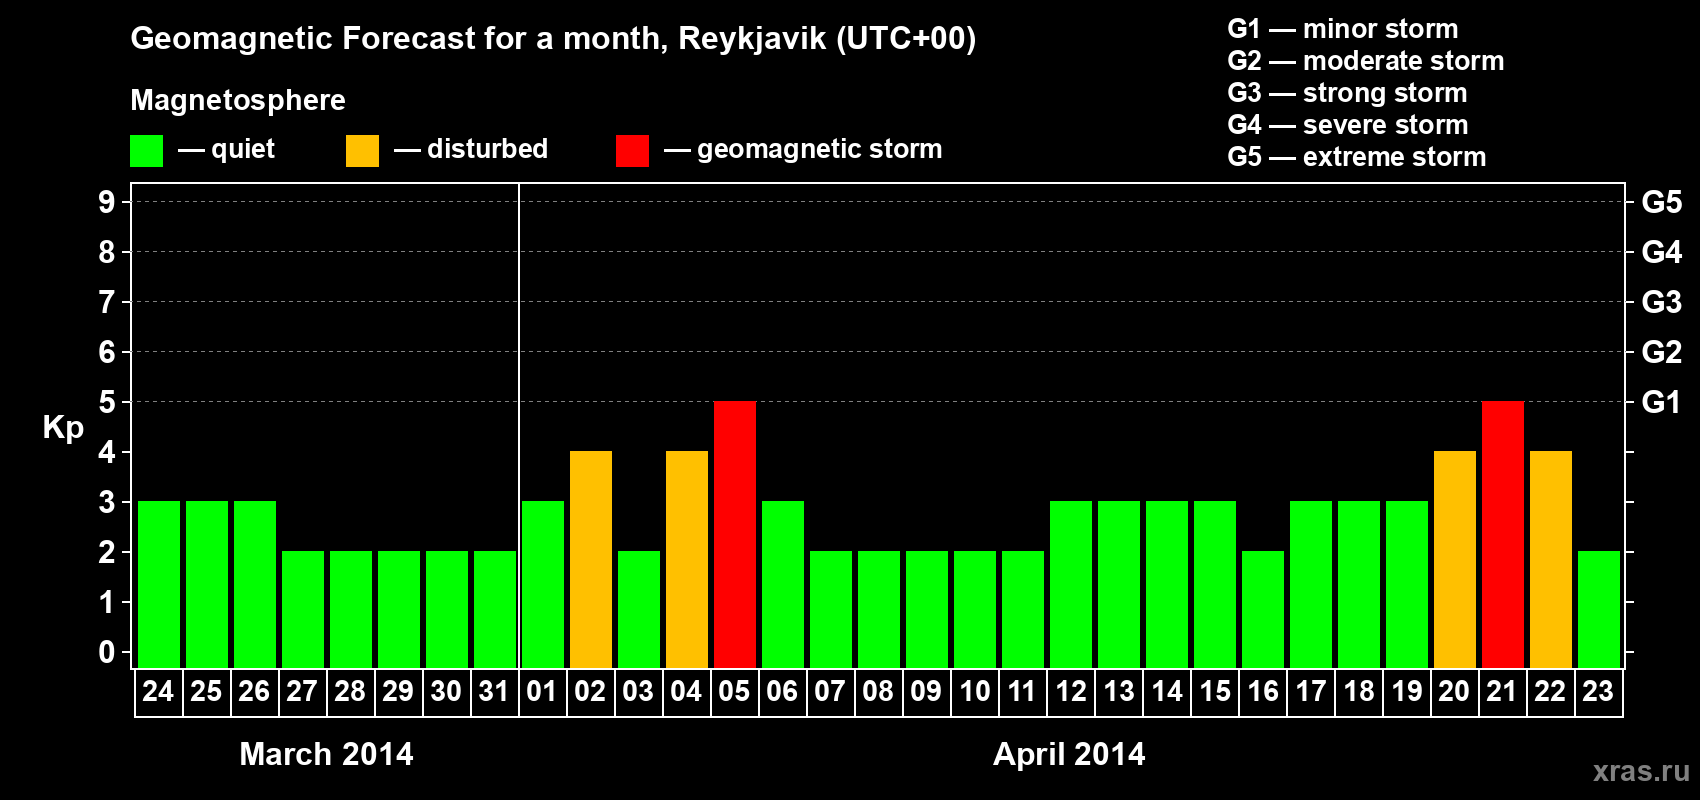Select the orange bar for April 20
Screen dimensions: 1700x800
tap(1455, 559)
